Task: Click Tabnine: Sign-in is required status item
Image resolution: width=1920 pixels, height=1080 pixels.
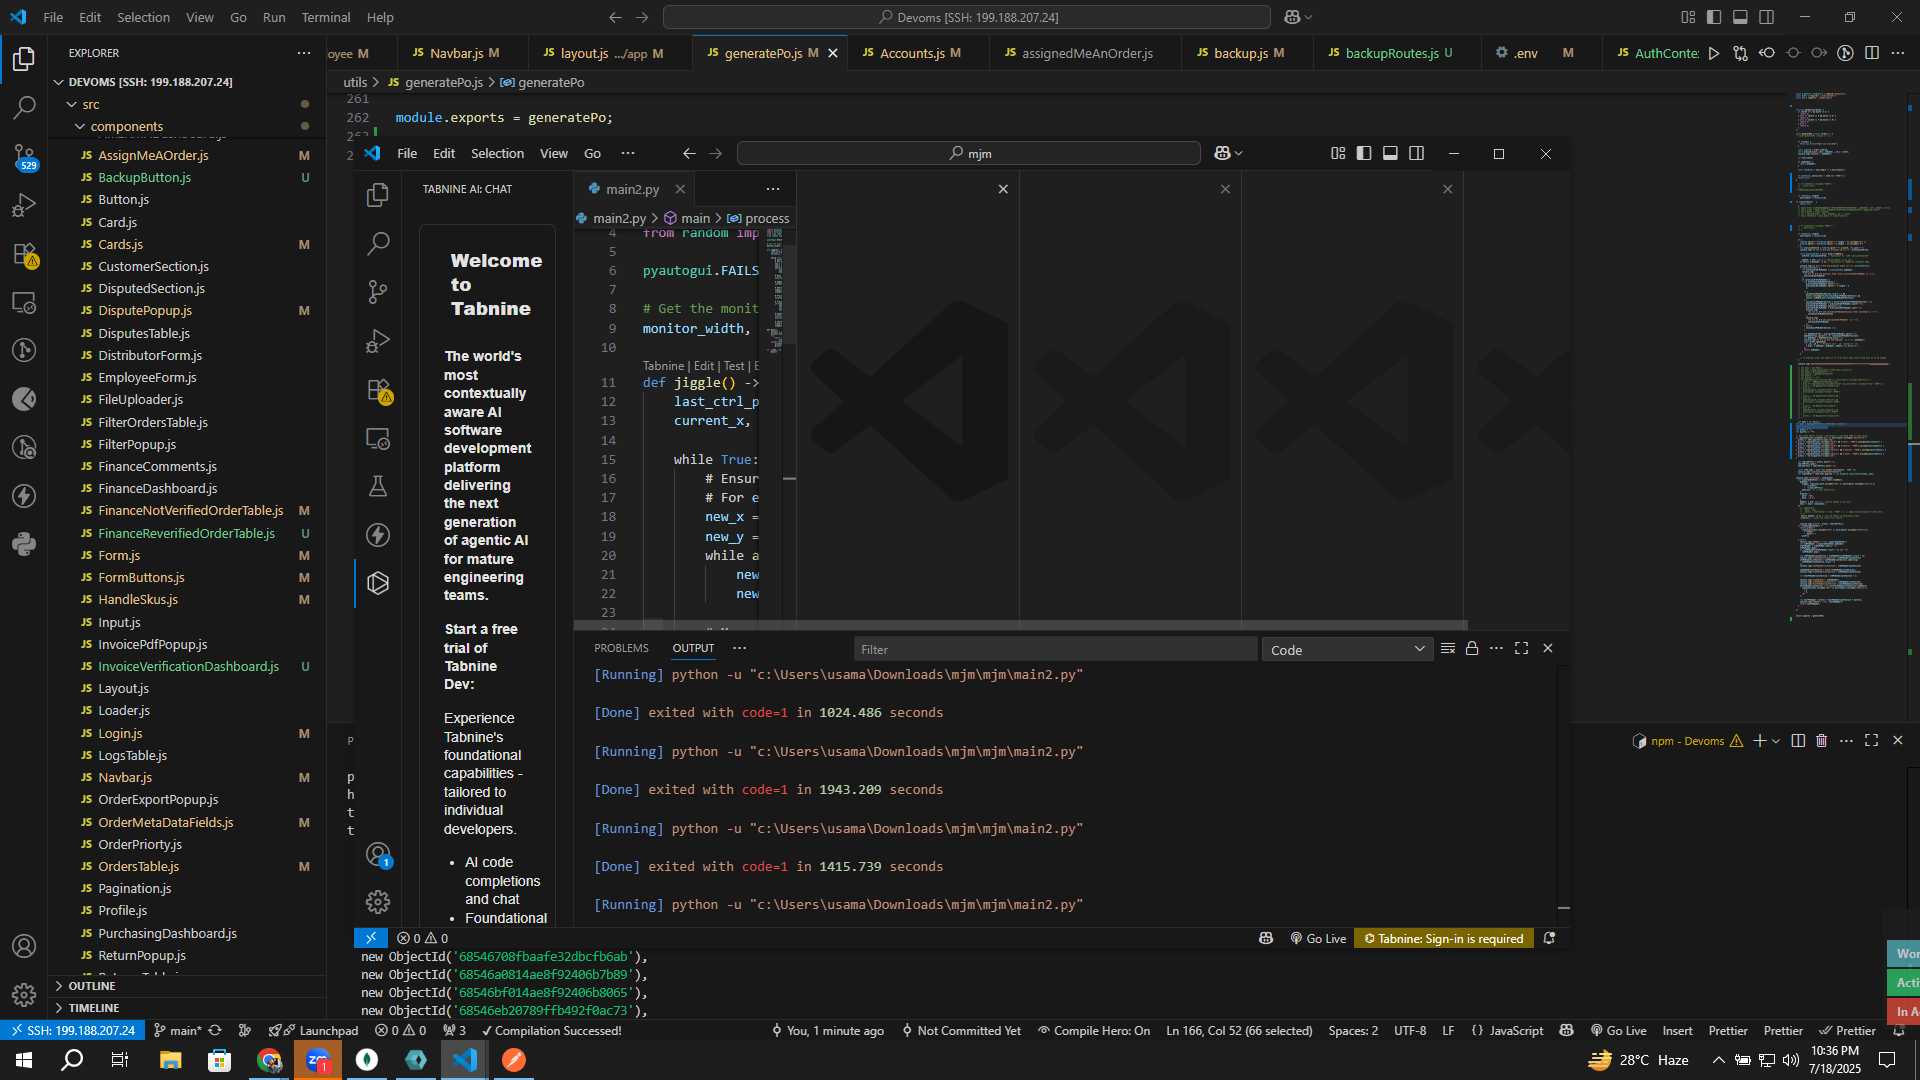Action: [1444, 938]
